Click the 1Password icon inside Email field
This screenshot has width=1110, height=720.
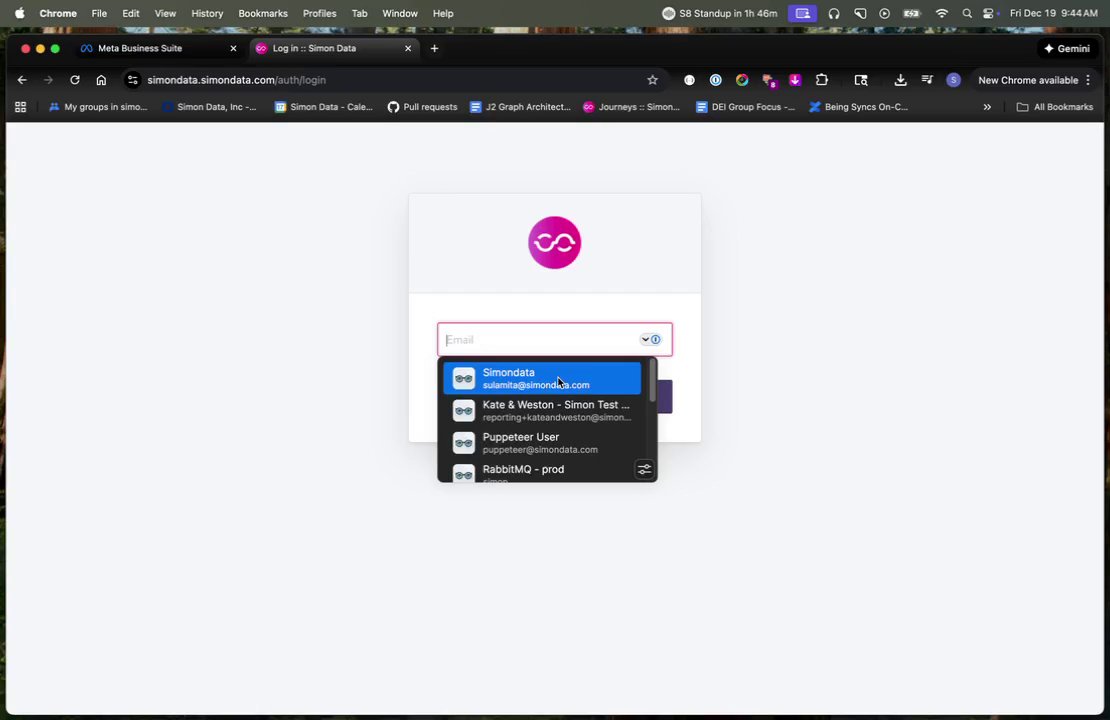[x=656, y=339]
